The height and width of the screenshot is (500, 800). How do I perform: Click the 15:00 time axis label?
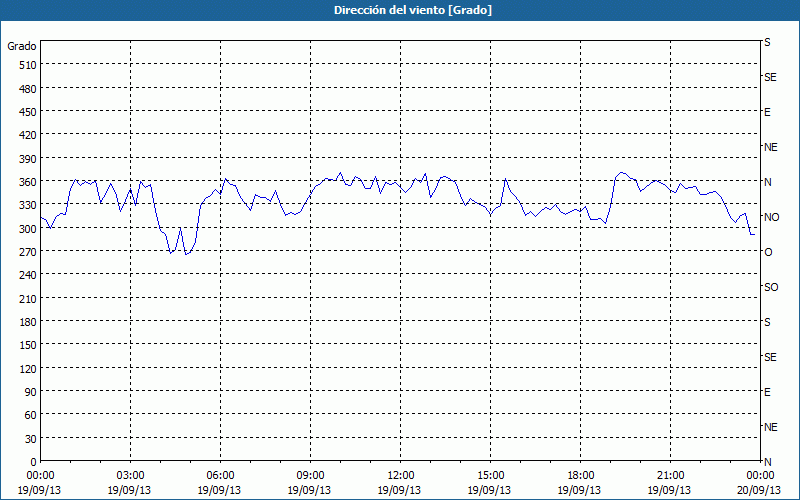[490, 476]
